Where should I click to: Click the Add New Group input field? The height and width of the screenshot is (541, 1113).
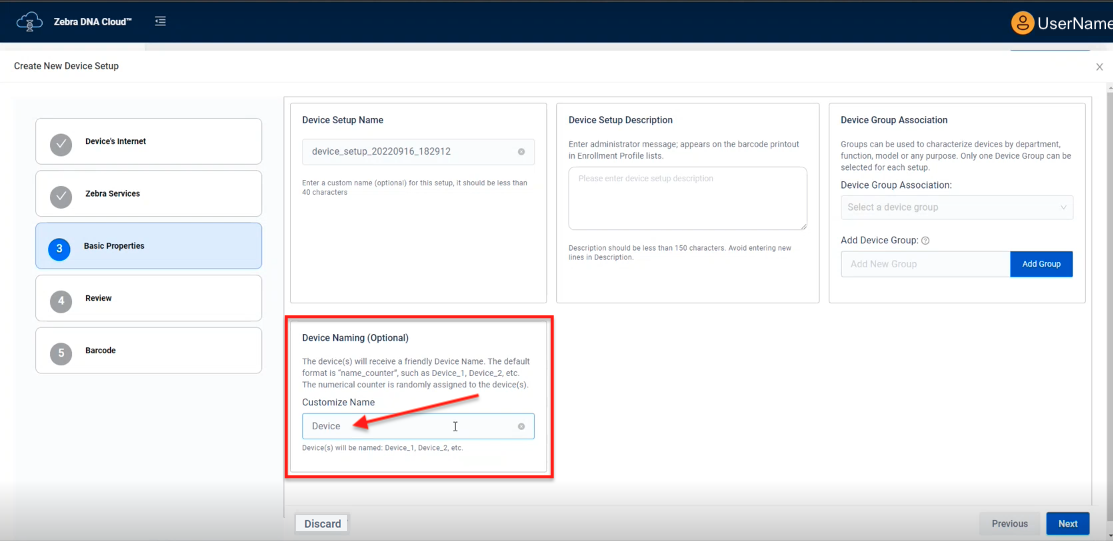[925, 264]
